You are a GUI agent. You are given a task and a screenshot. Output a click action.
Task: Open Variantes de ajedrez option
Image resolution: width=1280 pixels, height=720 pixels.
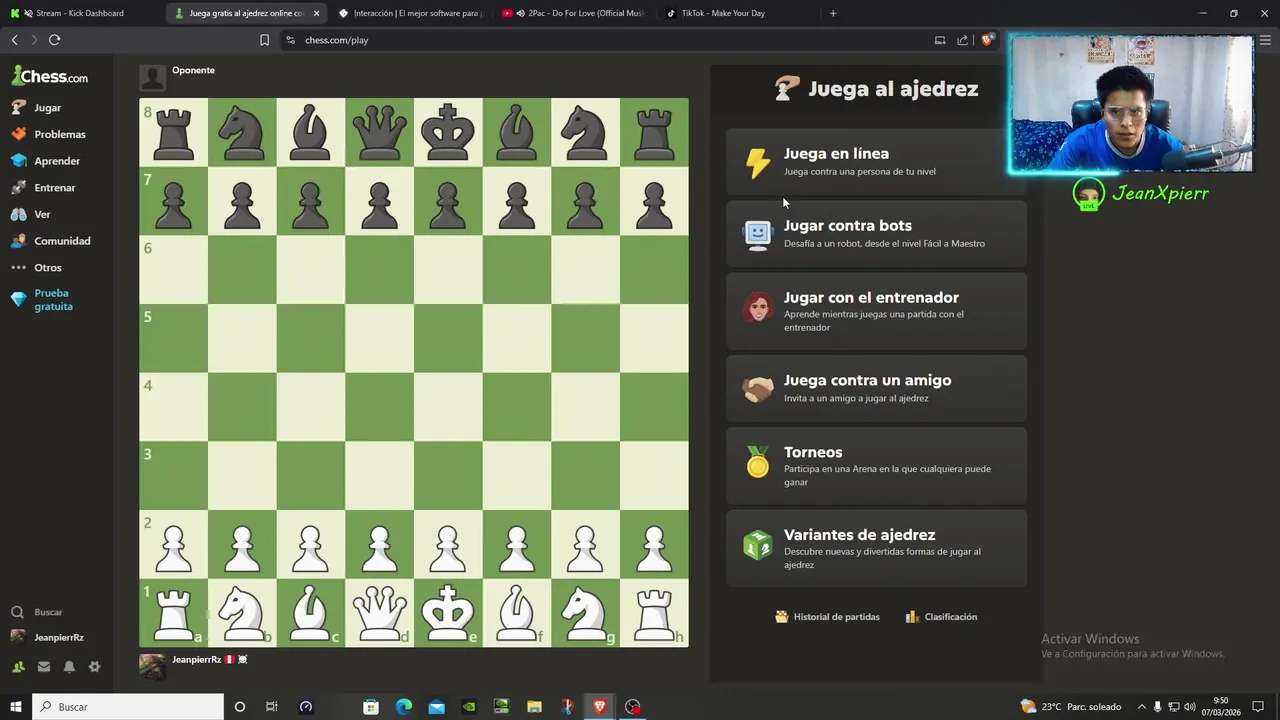coord(876,548)
